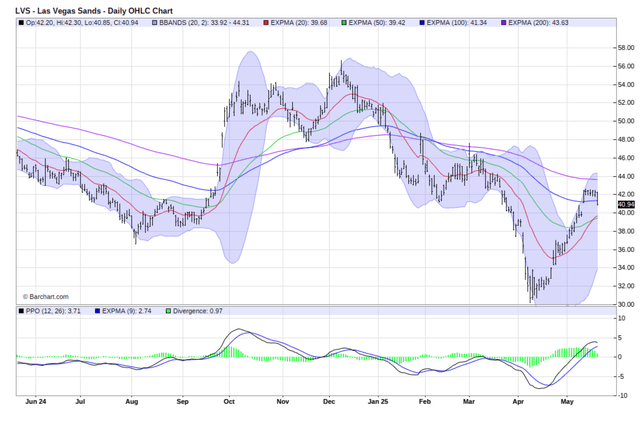Click the black OHLC legend square

tap(21, 23)
